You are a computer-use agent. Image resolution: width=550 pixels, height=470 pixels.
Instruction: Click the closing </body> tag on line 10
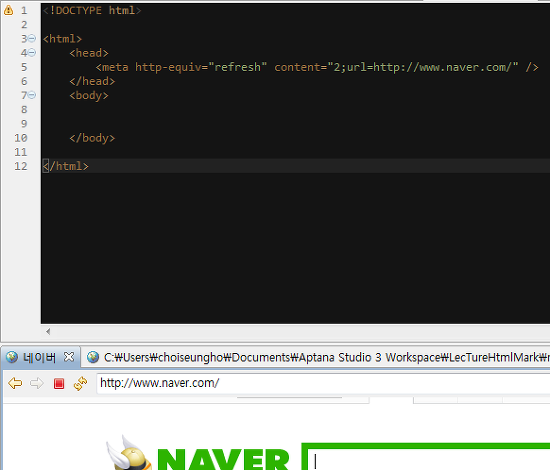(x=92, y=138)
